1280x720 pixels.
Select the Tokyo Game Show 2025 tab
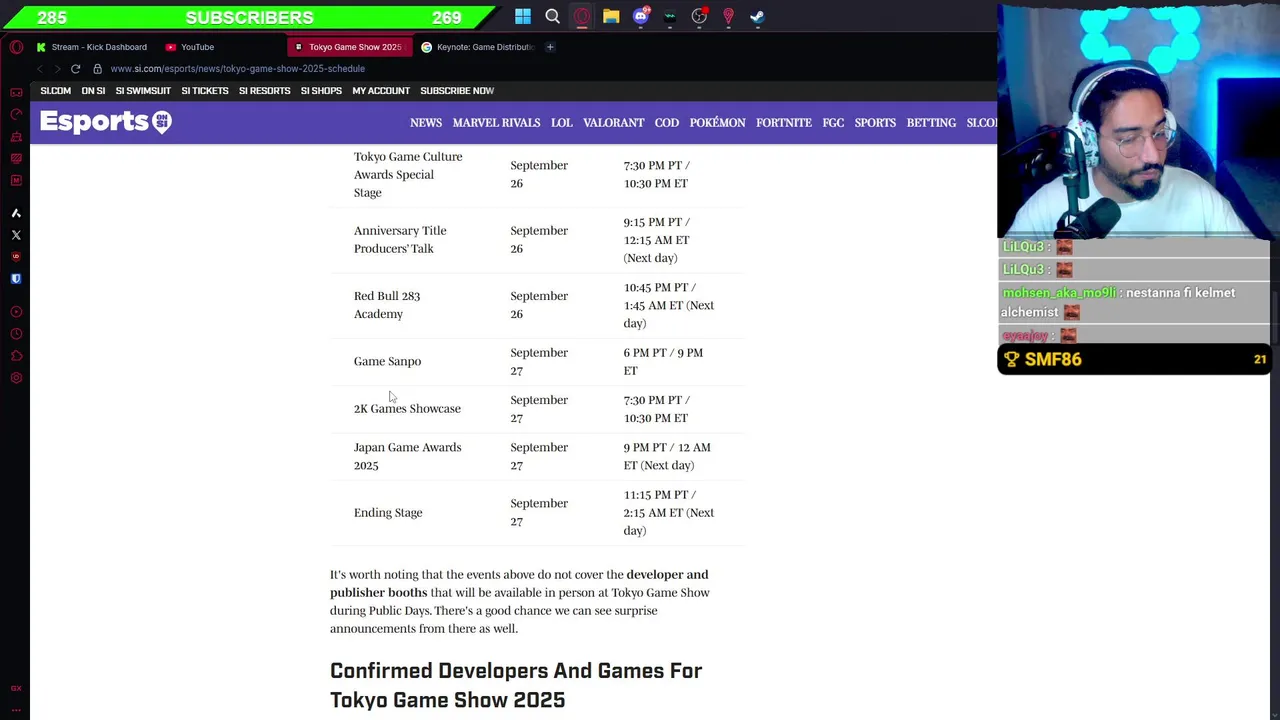(x=348, y=47)
